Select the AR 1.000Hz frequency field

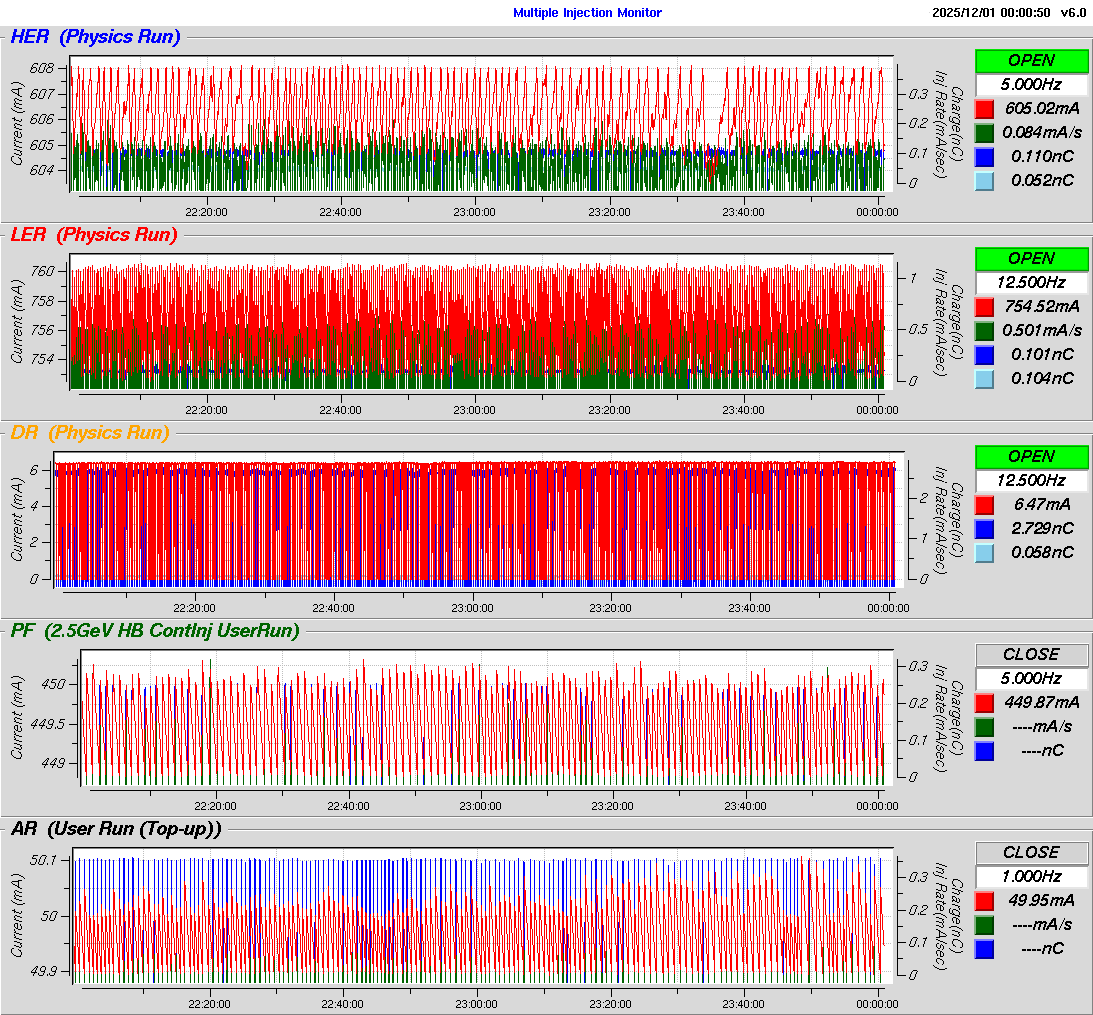pos(1031,876)
